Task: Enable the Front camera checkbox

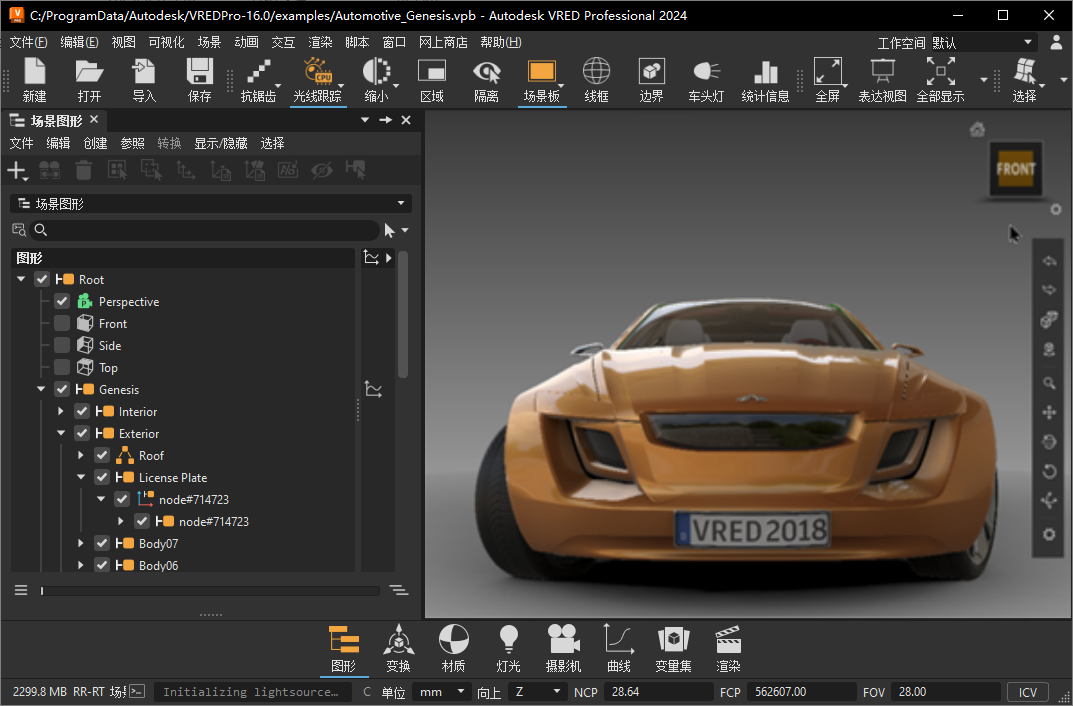Action: pos(62,324)
